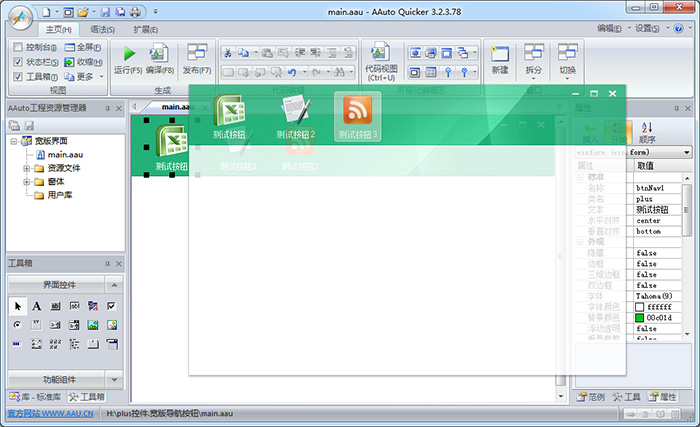Open the Code View (代码视图) icon
This screenshot has width=700, height=427.
coord(380,54)
